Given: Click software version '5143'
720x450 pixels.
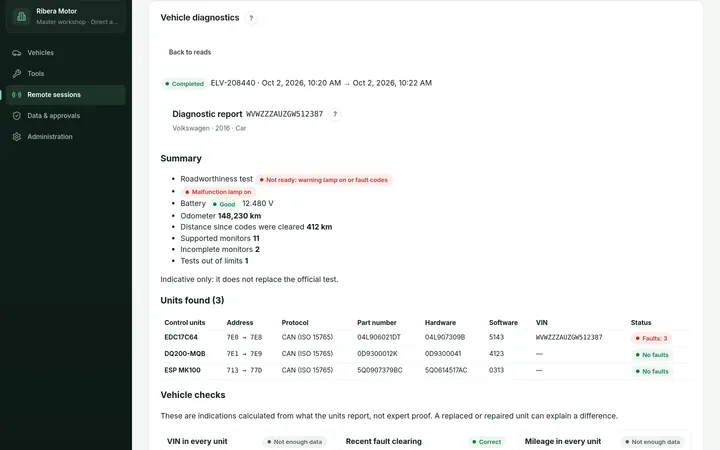Looking at the screenshot, I should pos(496,338).
